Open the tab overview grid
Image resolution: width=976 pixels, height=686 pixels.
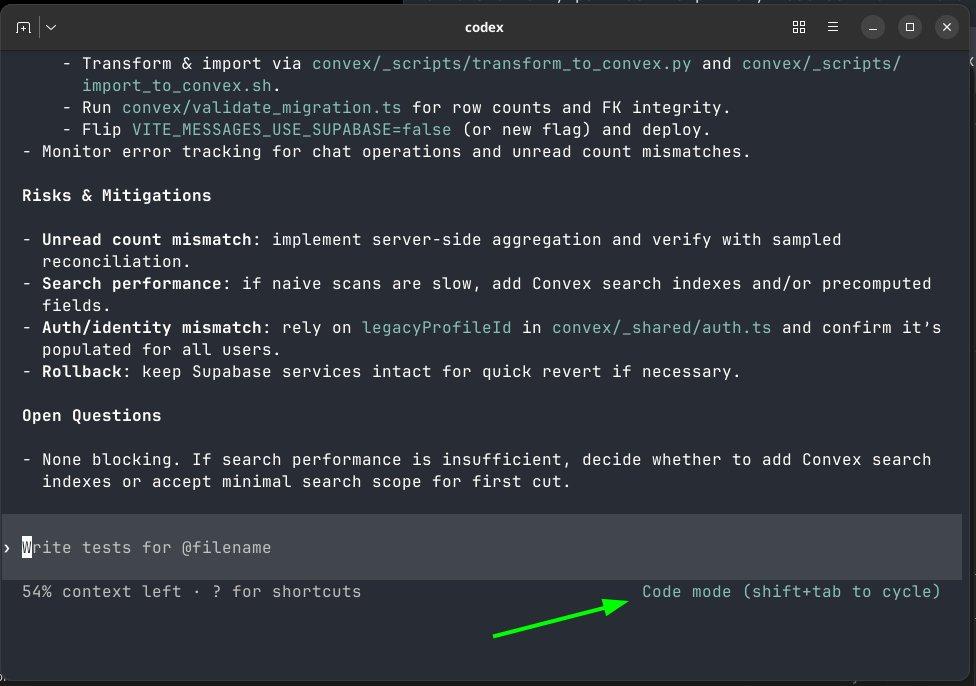[x=798, y=28]
